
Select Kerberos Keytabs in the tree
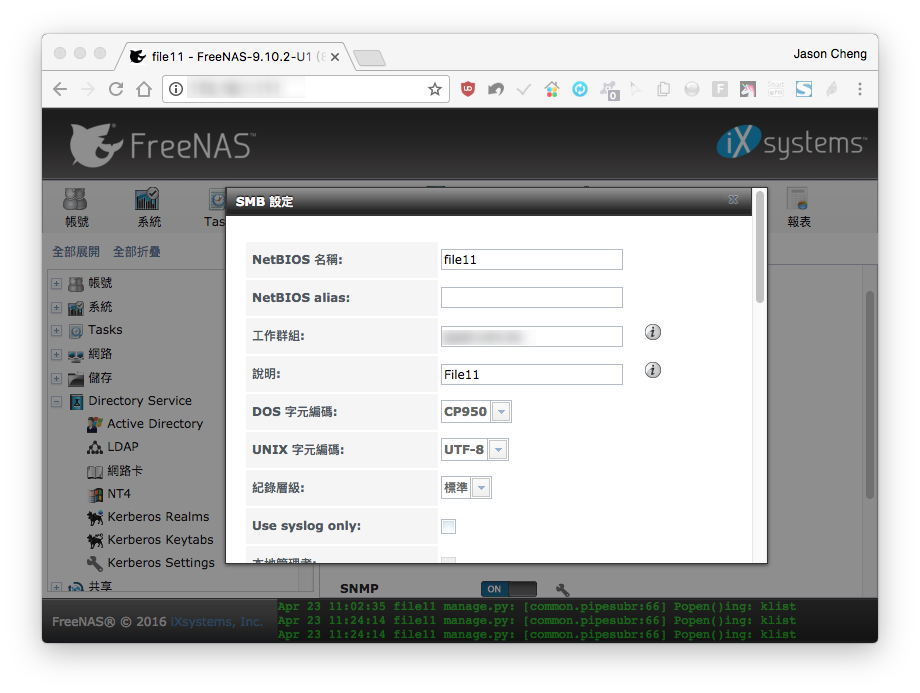point(160,540)
